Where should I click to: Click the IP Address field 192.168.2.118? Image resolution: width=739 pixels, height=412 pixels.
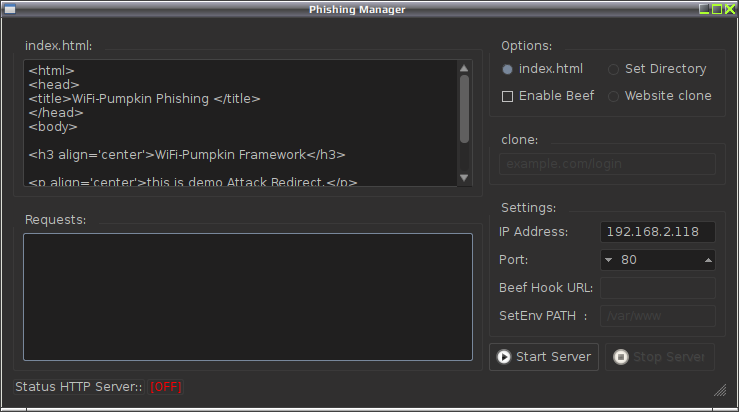658,232
